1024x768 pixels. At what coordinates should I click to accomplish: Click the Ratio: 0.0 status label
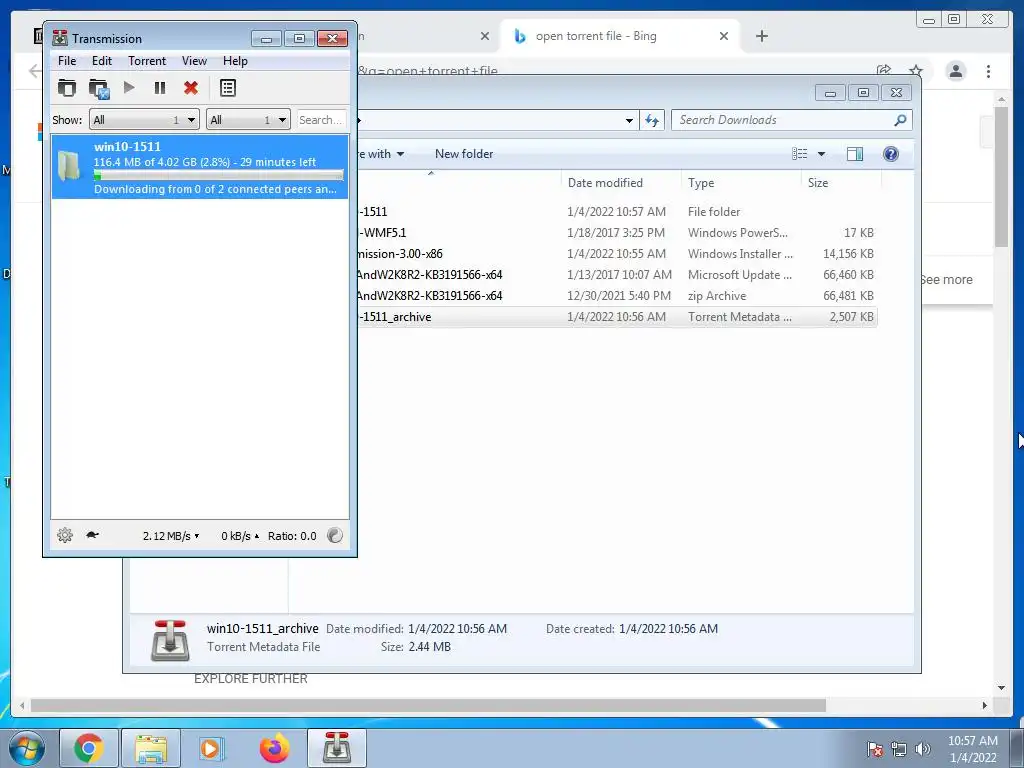click(292, 536)
